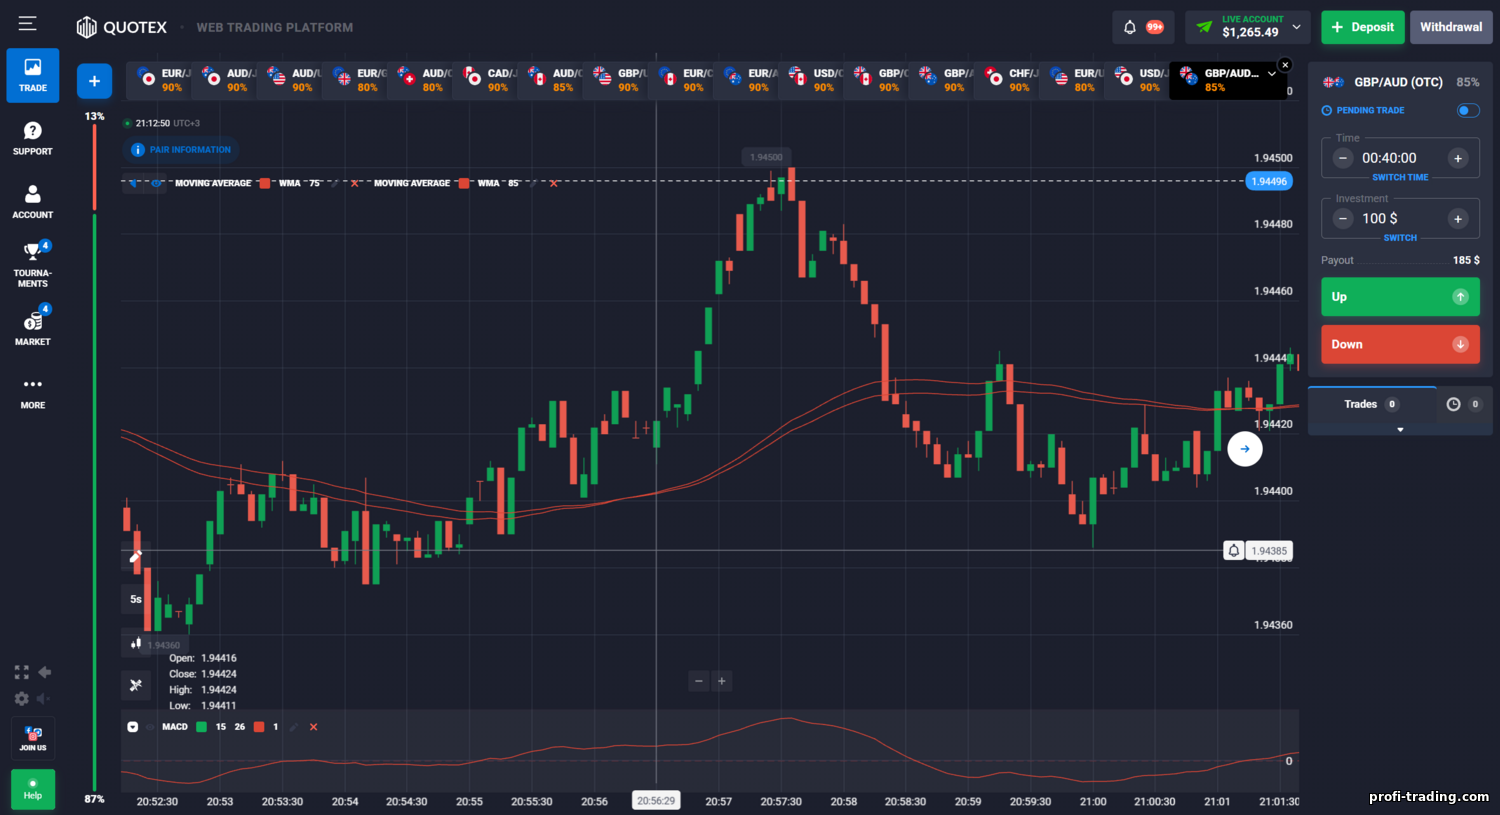
Task: Change the MACD green color swatch
Action: click(x=201, y=727)
